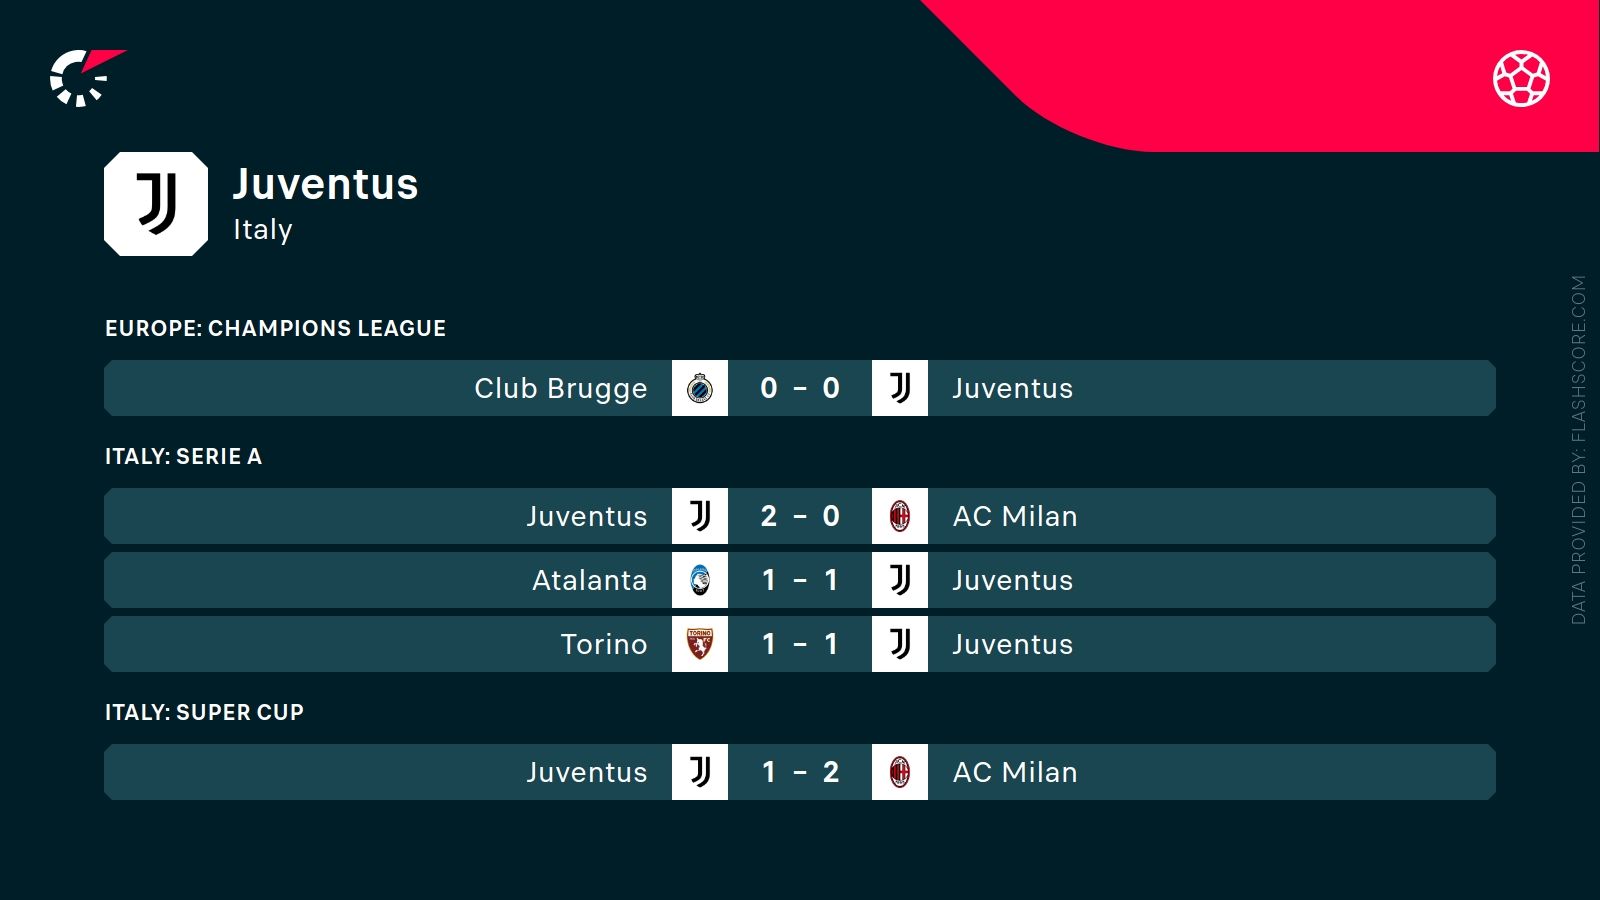Click the large Juventus crest beside the title

tap(156, 204)
